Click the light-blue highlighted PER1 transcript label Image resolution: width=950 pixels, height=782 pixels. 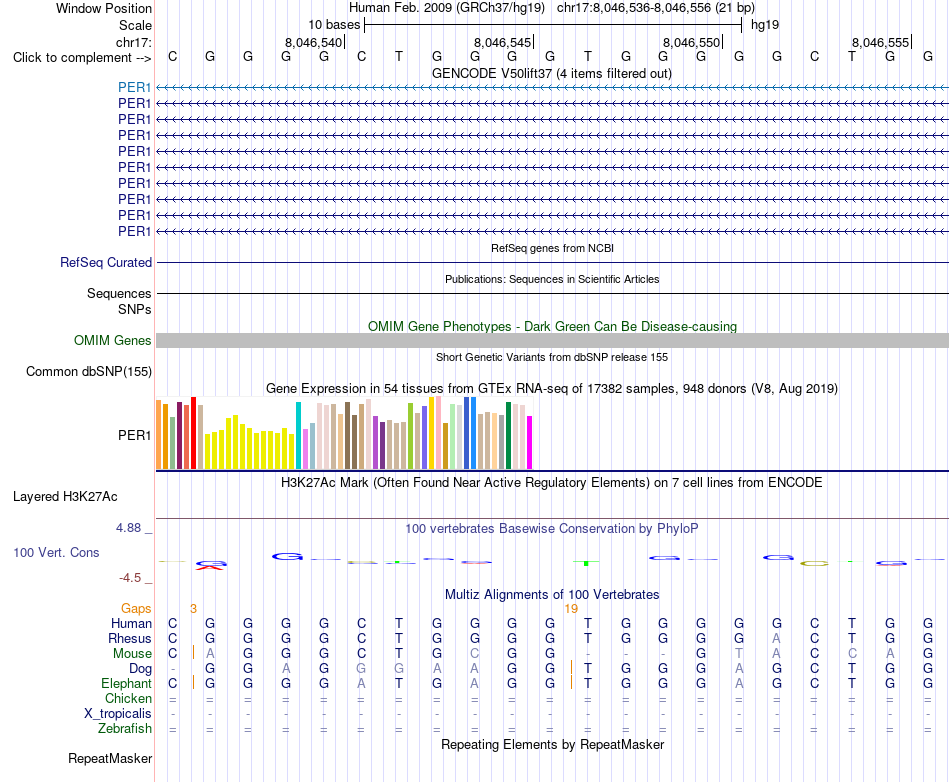(134, 87)
